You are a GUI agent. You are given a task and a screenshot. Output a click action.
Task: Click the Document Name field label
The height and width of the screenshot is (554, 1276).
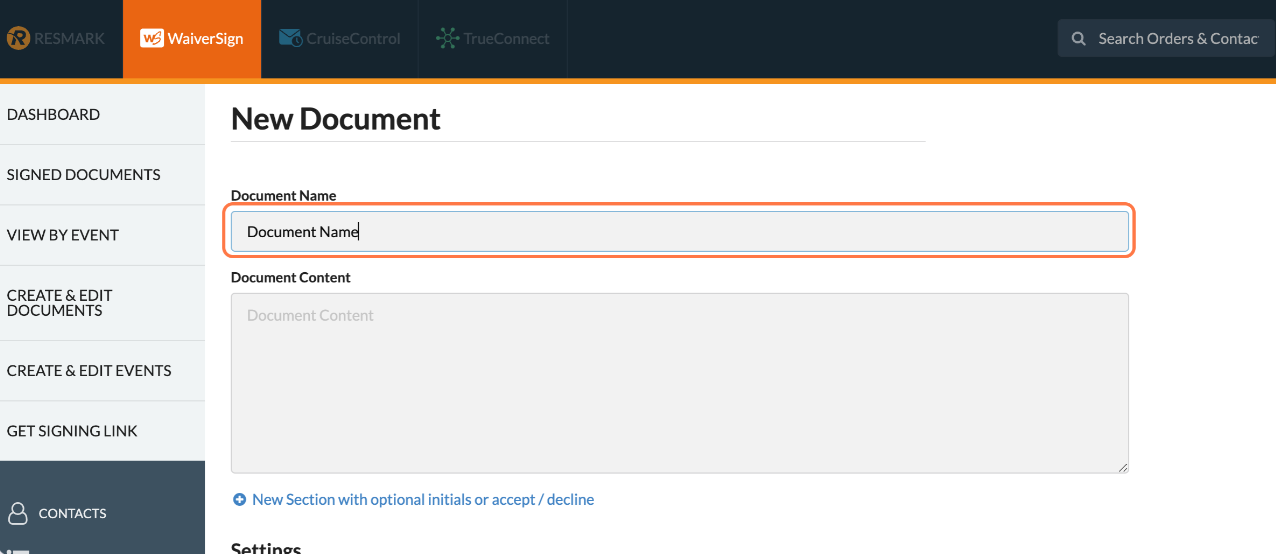click(x=283, y=196)
